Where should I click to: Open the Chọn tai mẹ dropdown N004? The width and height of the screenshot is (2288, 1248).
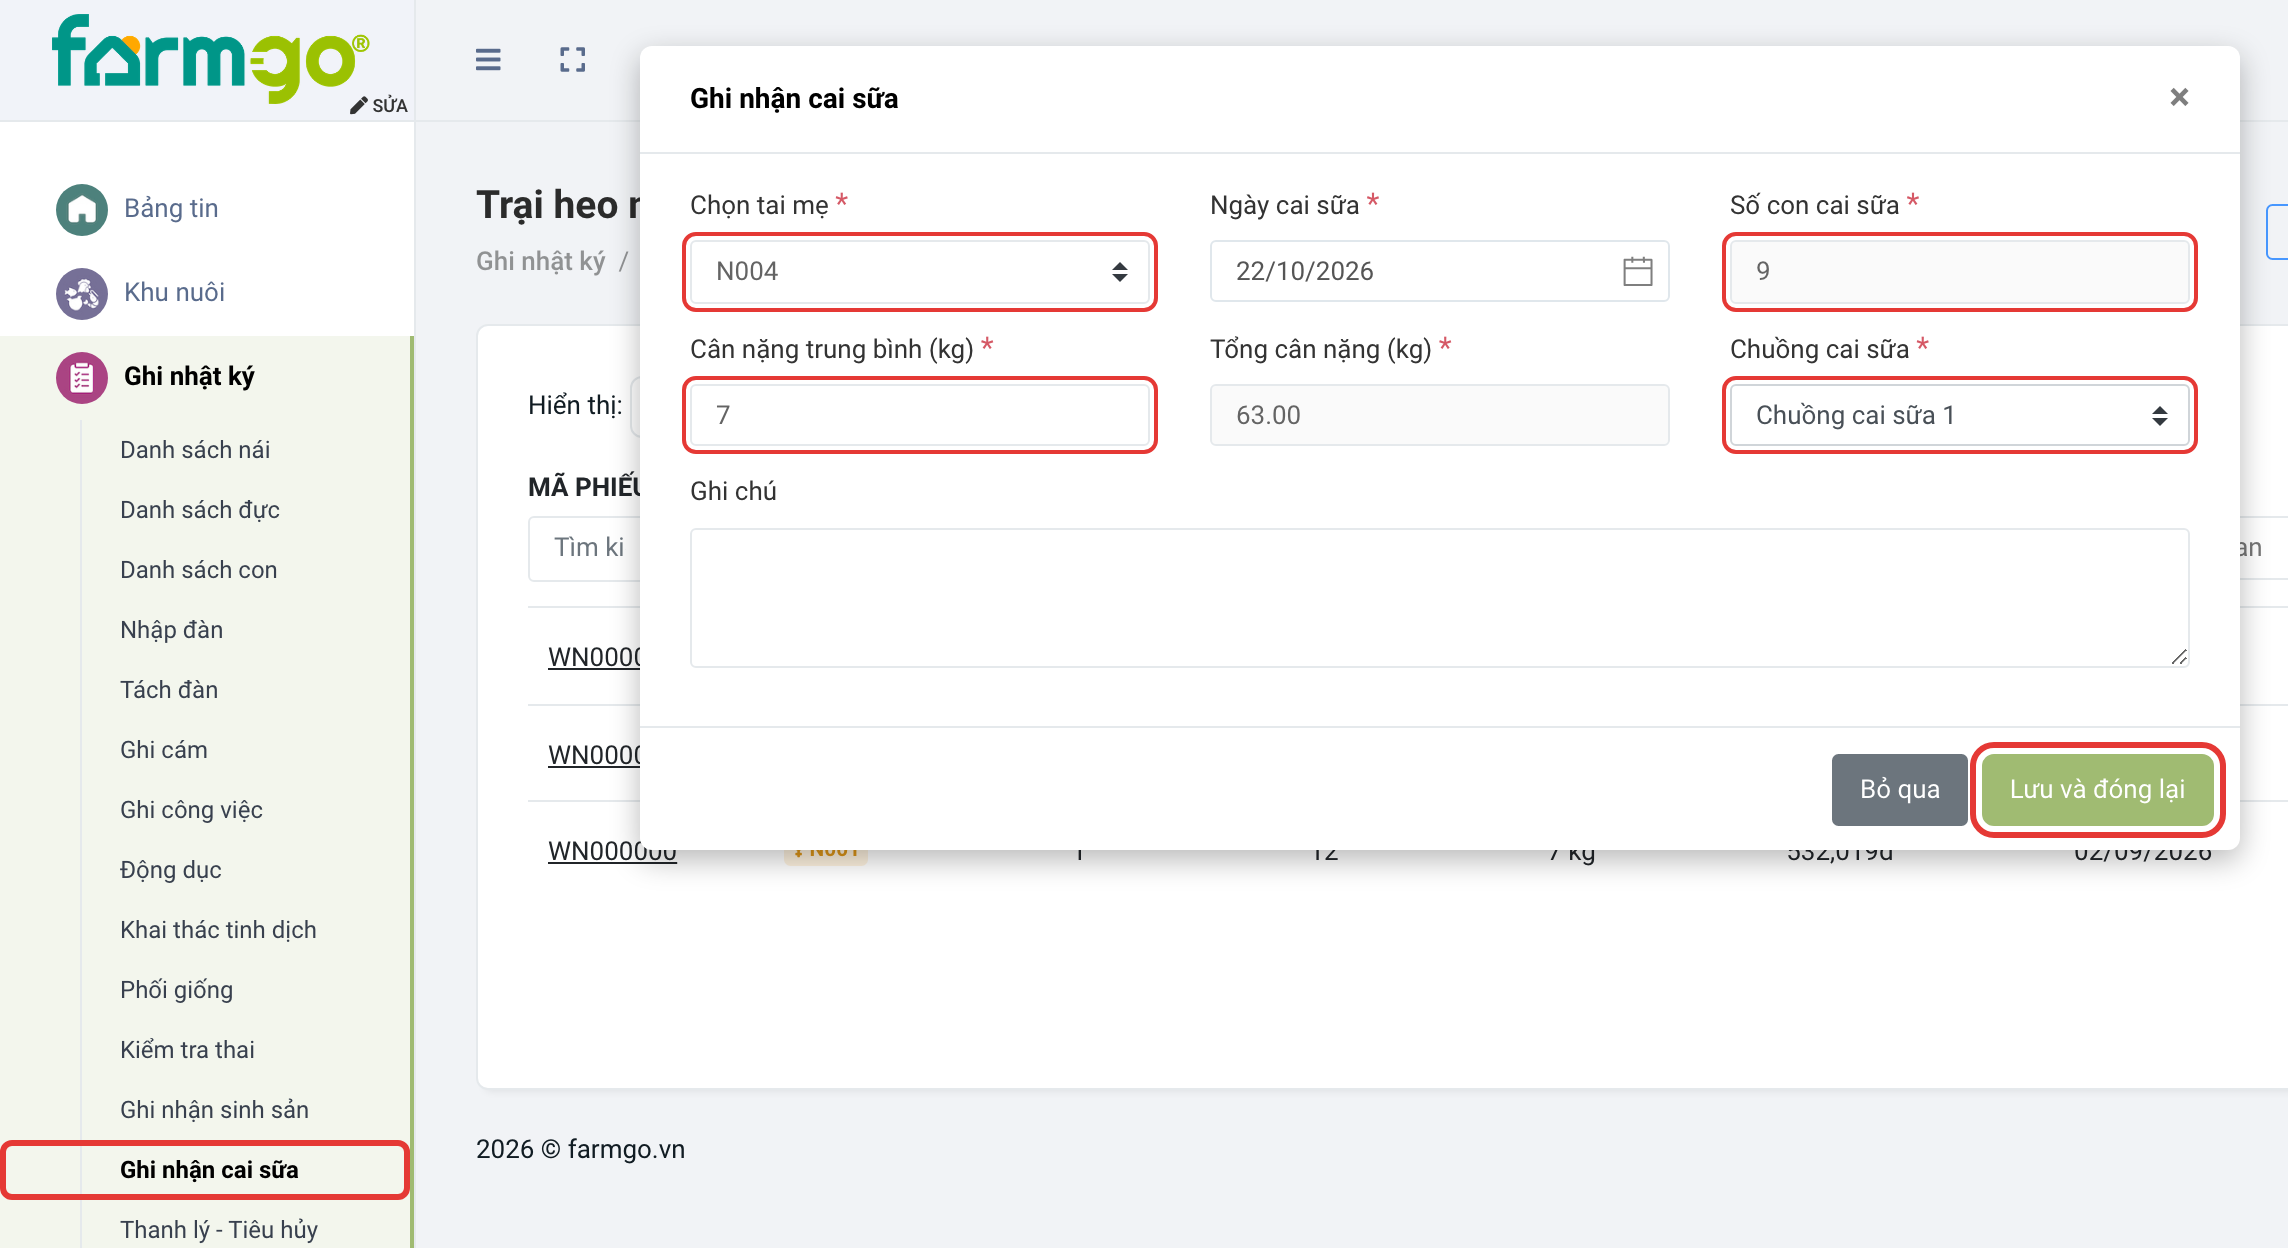pyautogui.click(x=920, y=271)
